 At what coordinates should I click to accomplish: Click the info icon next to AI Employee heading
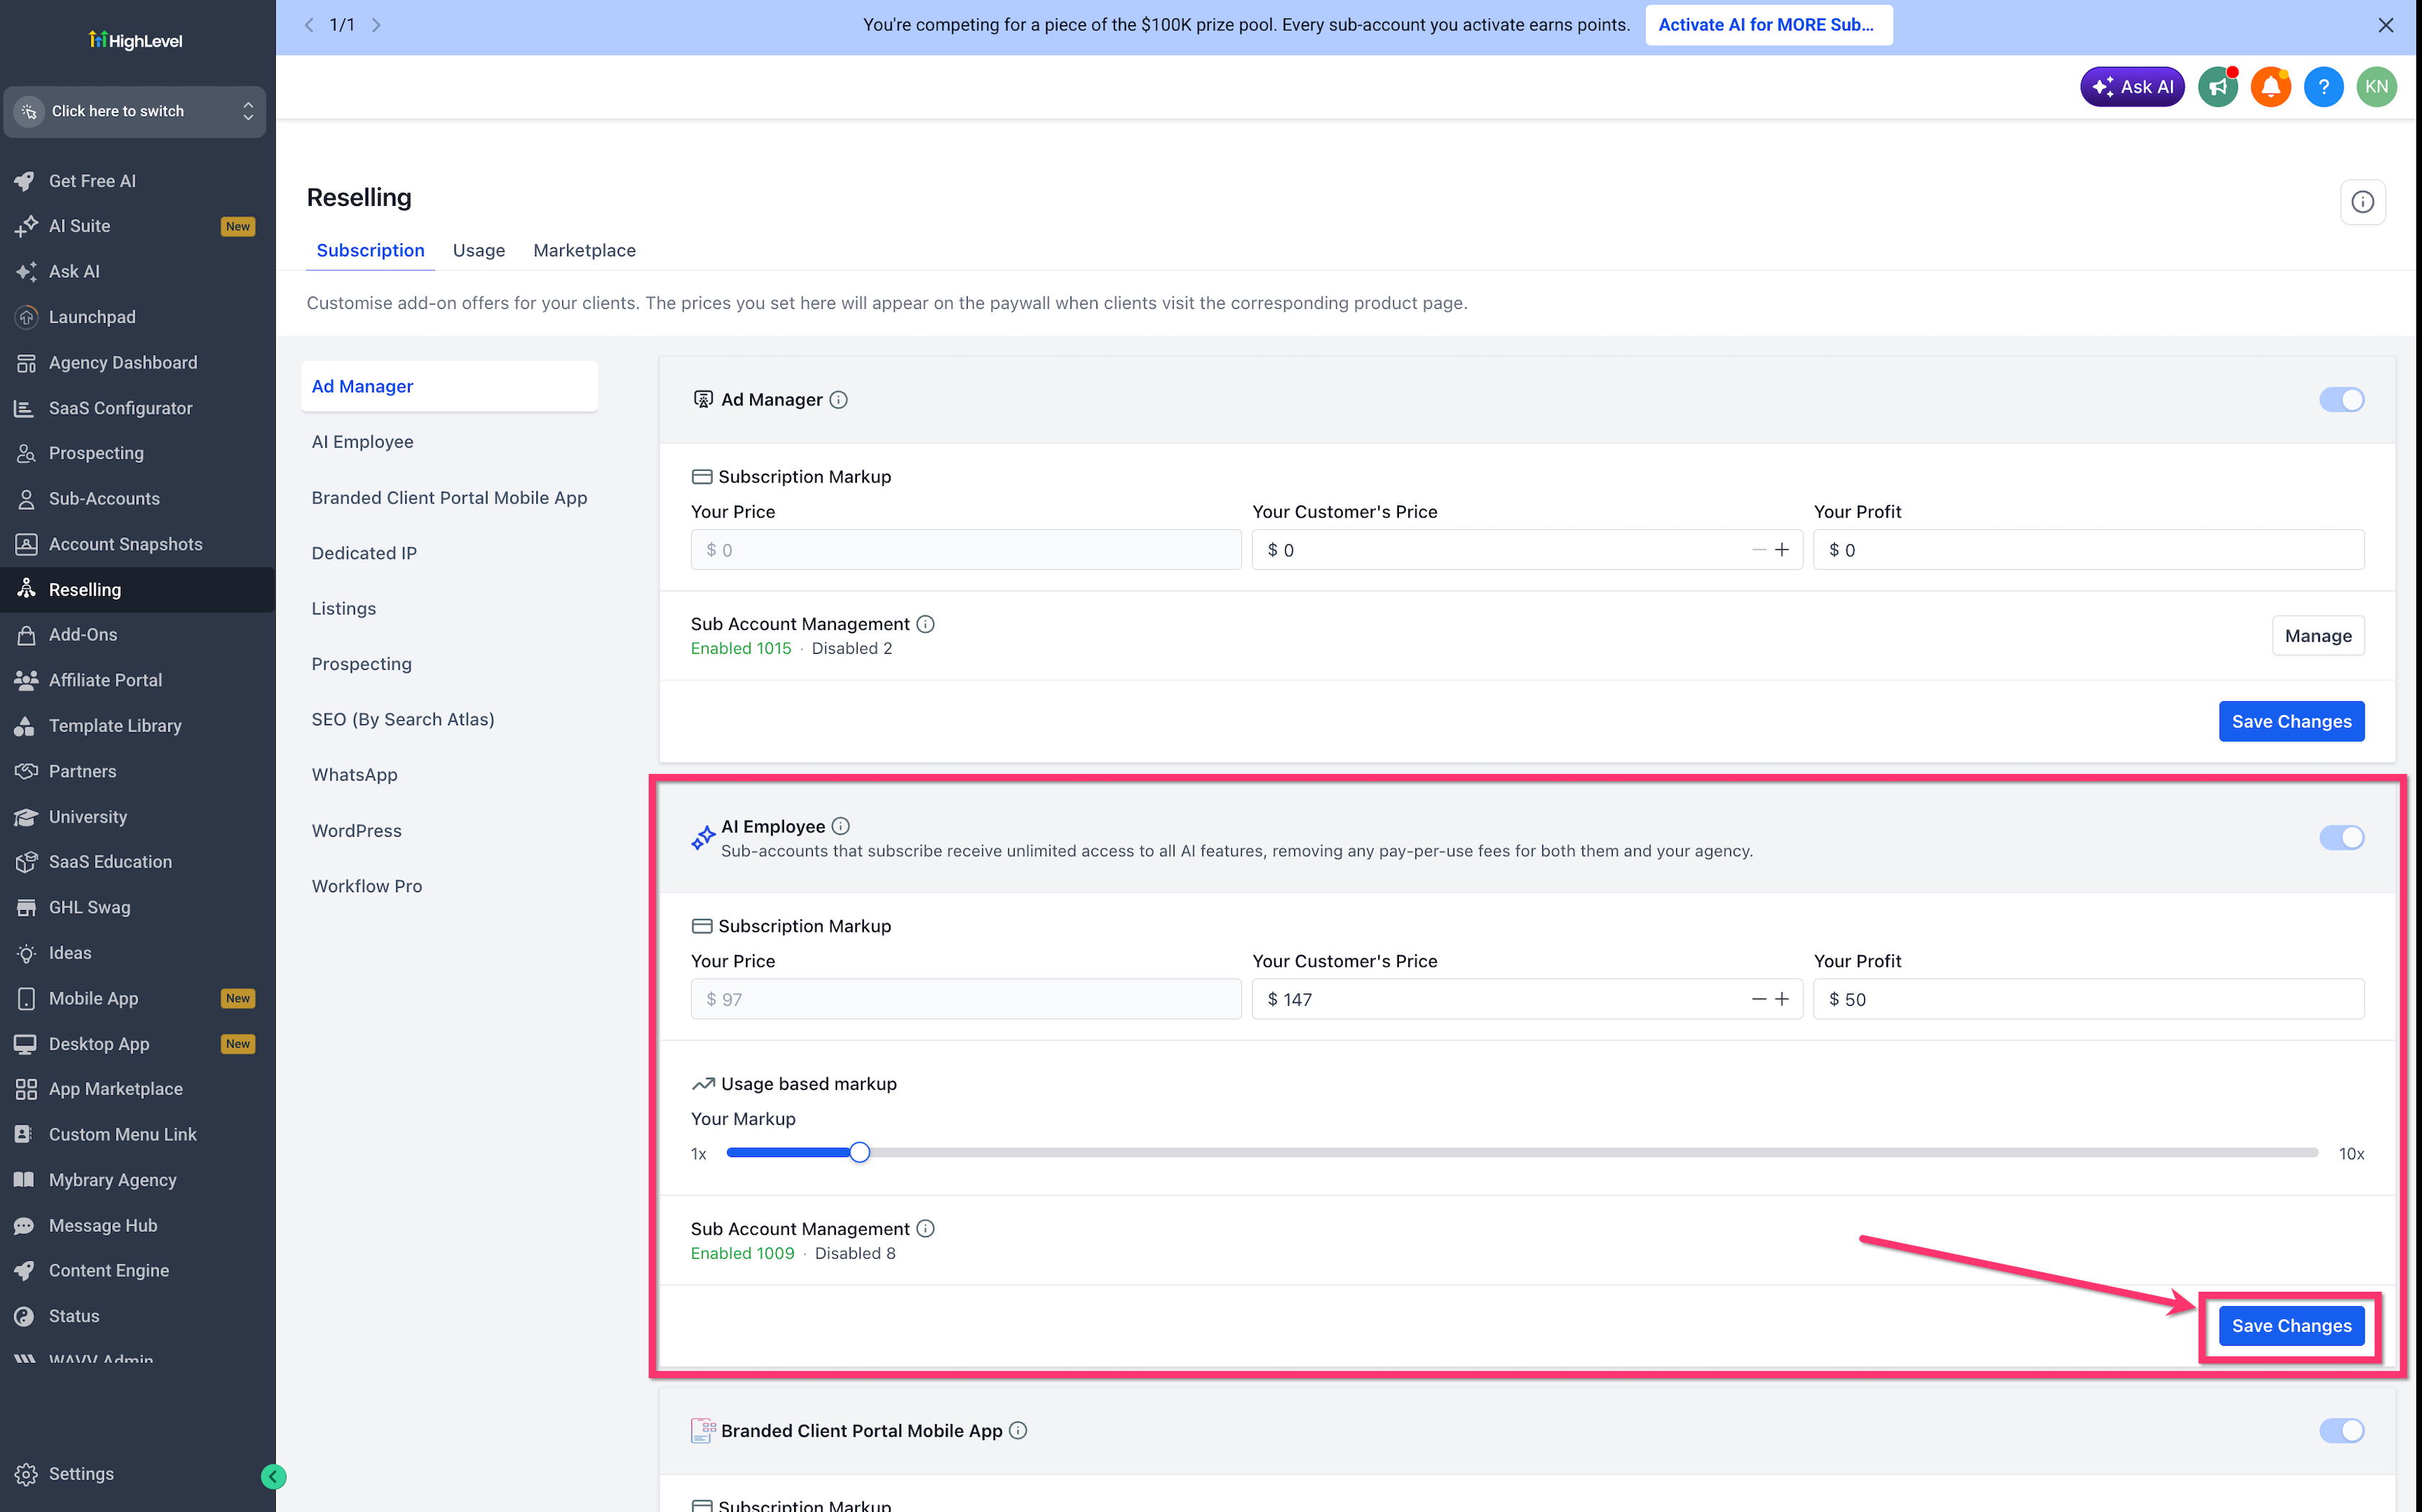click(x=841, y=826)
